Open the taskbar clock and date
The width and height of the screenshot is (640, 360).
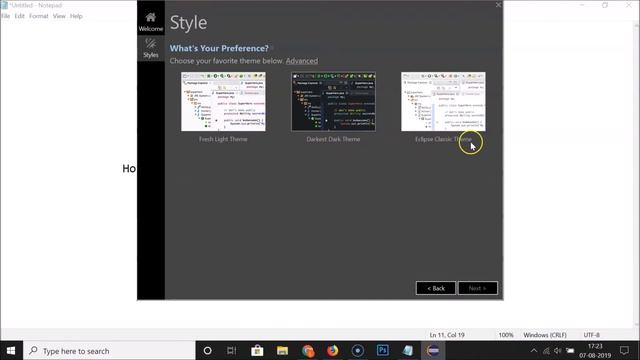[x=595, y=351]
